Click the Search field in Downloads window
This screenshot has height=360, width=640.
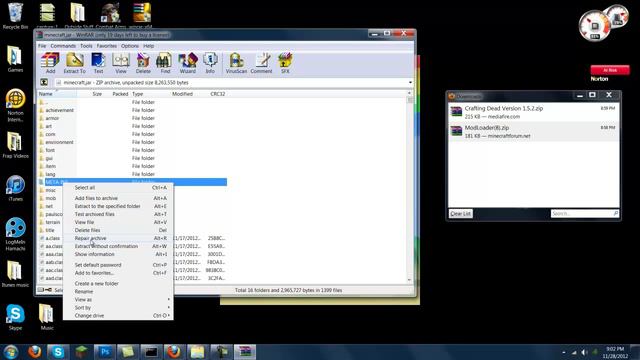pos(584,213)
